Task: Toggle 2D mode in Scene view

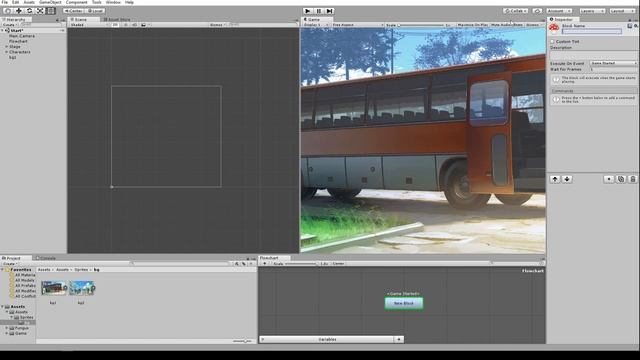Action: coord(116,25)
